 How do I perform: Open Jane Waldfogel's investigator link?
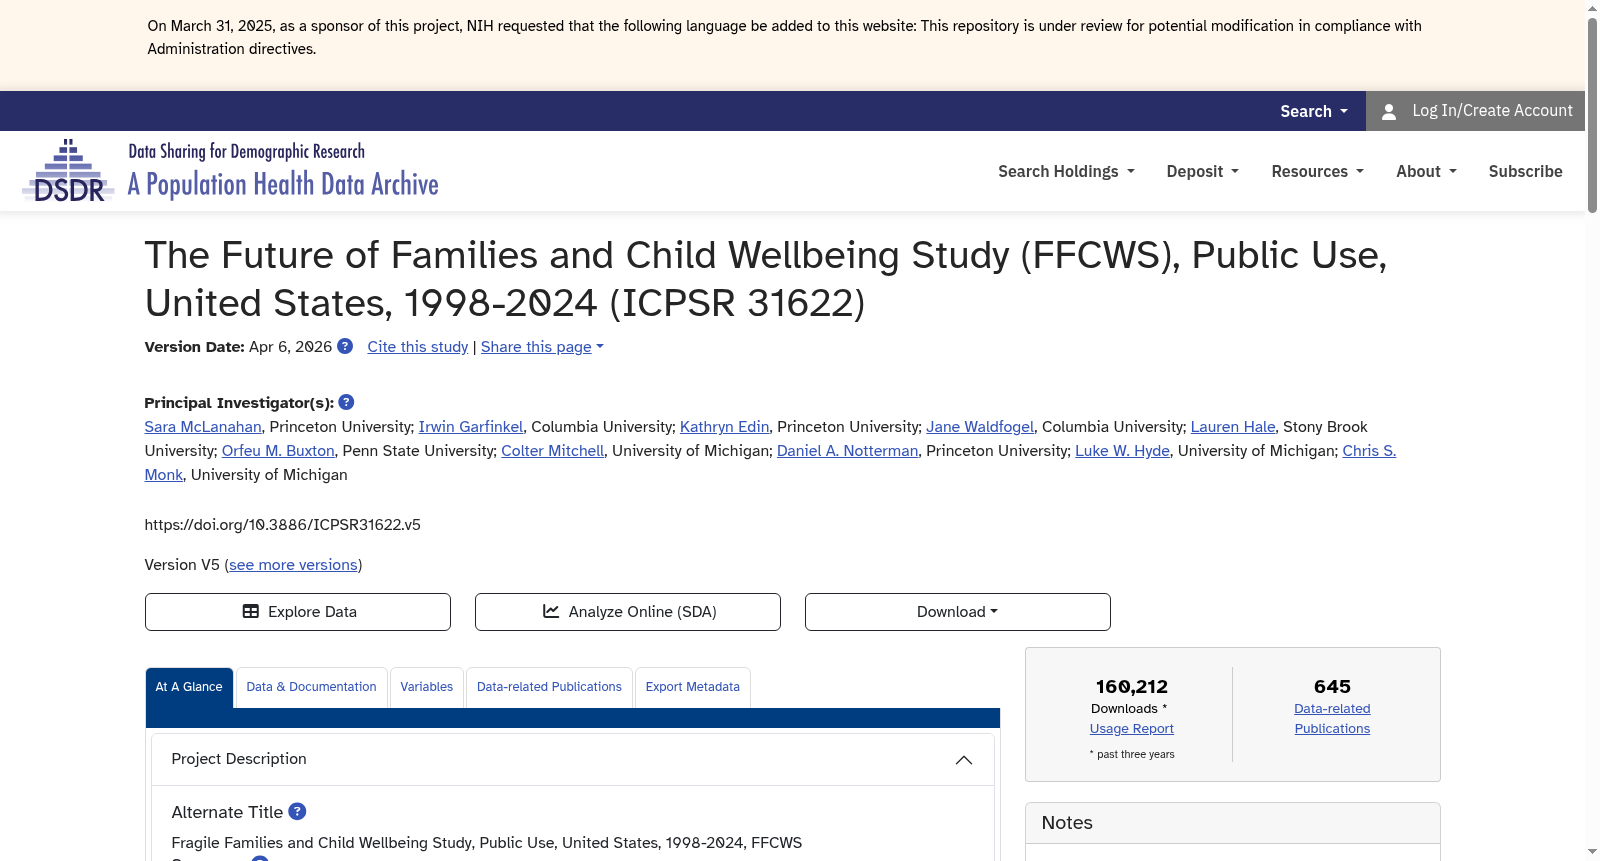(980, 426)
